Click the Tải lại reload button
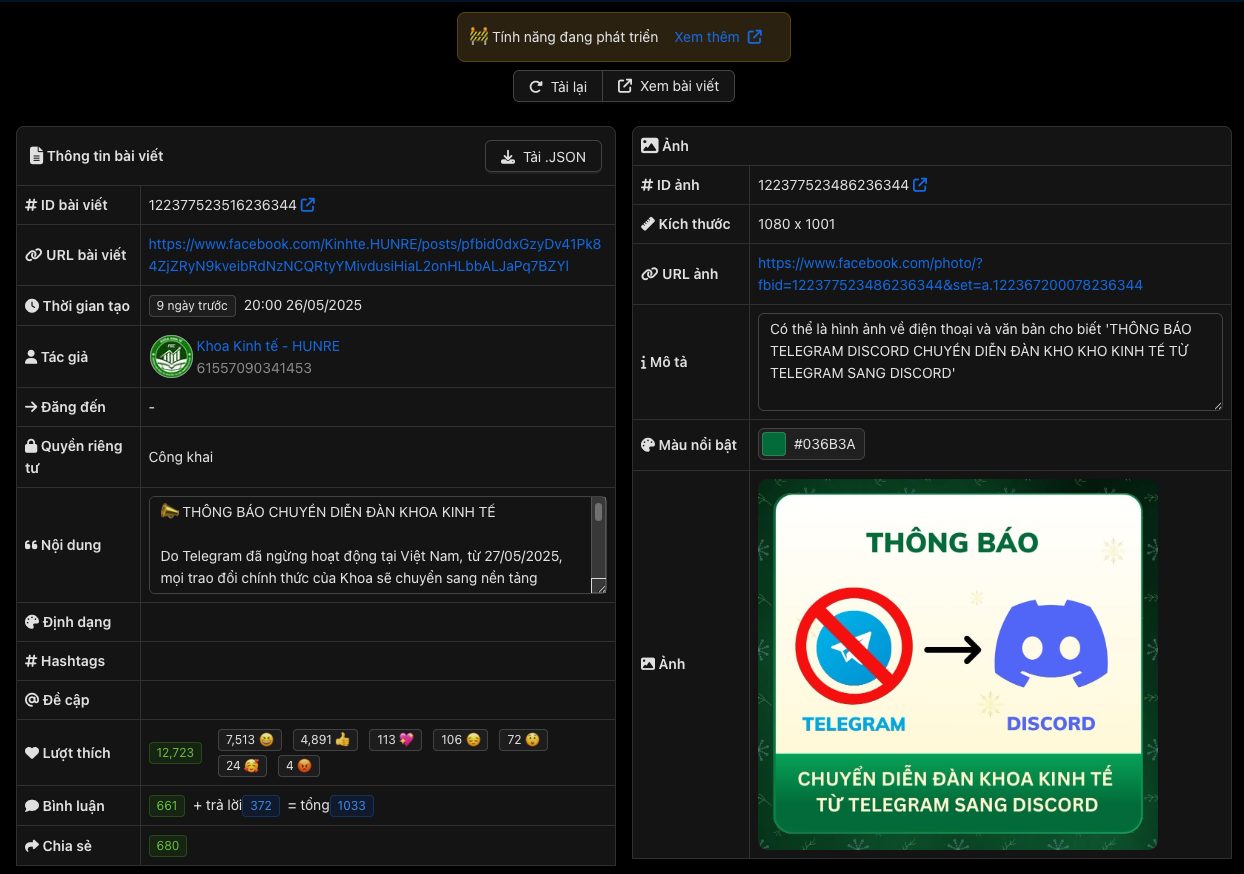This screenshot has height=874, width=1244. coord(558,86)
